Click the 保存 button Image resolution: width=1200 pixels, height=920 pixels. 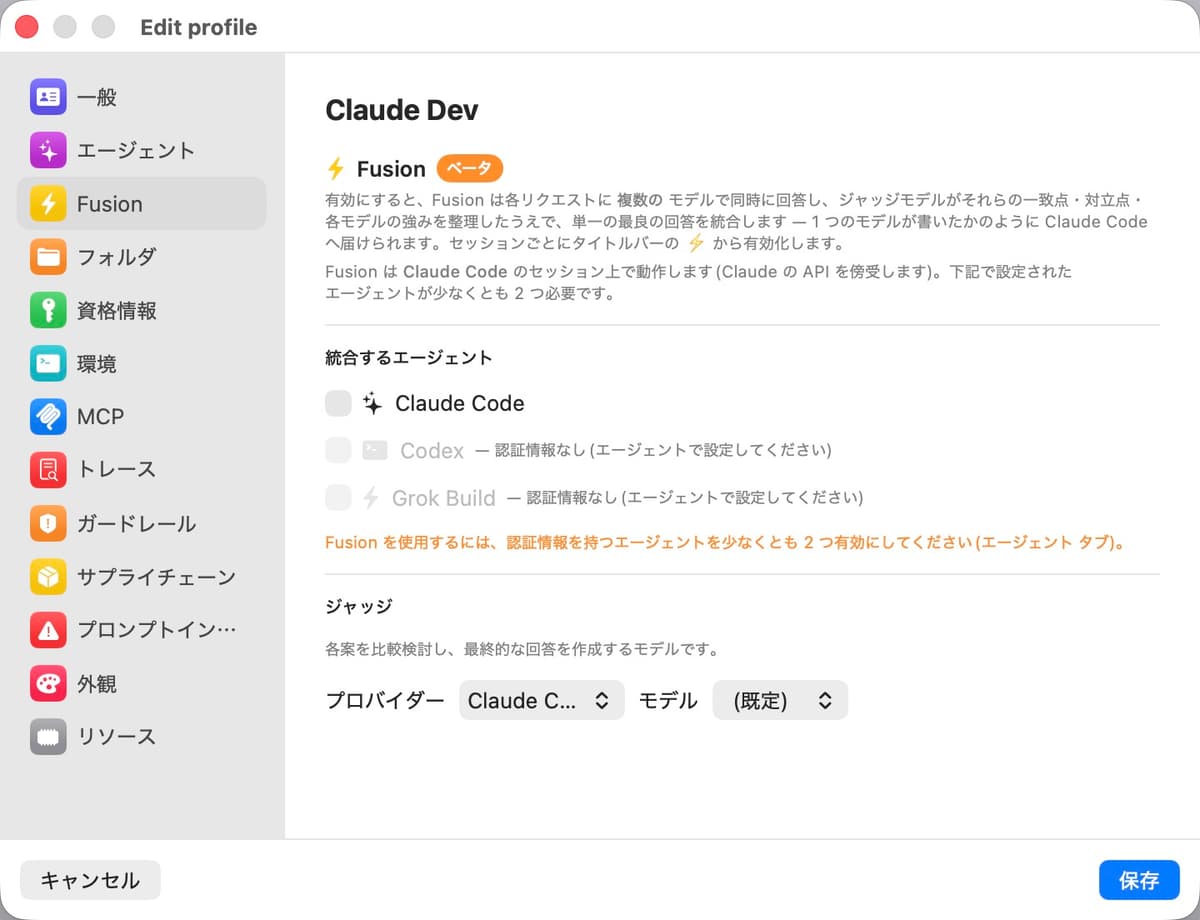1139,880
